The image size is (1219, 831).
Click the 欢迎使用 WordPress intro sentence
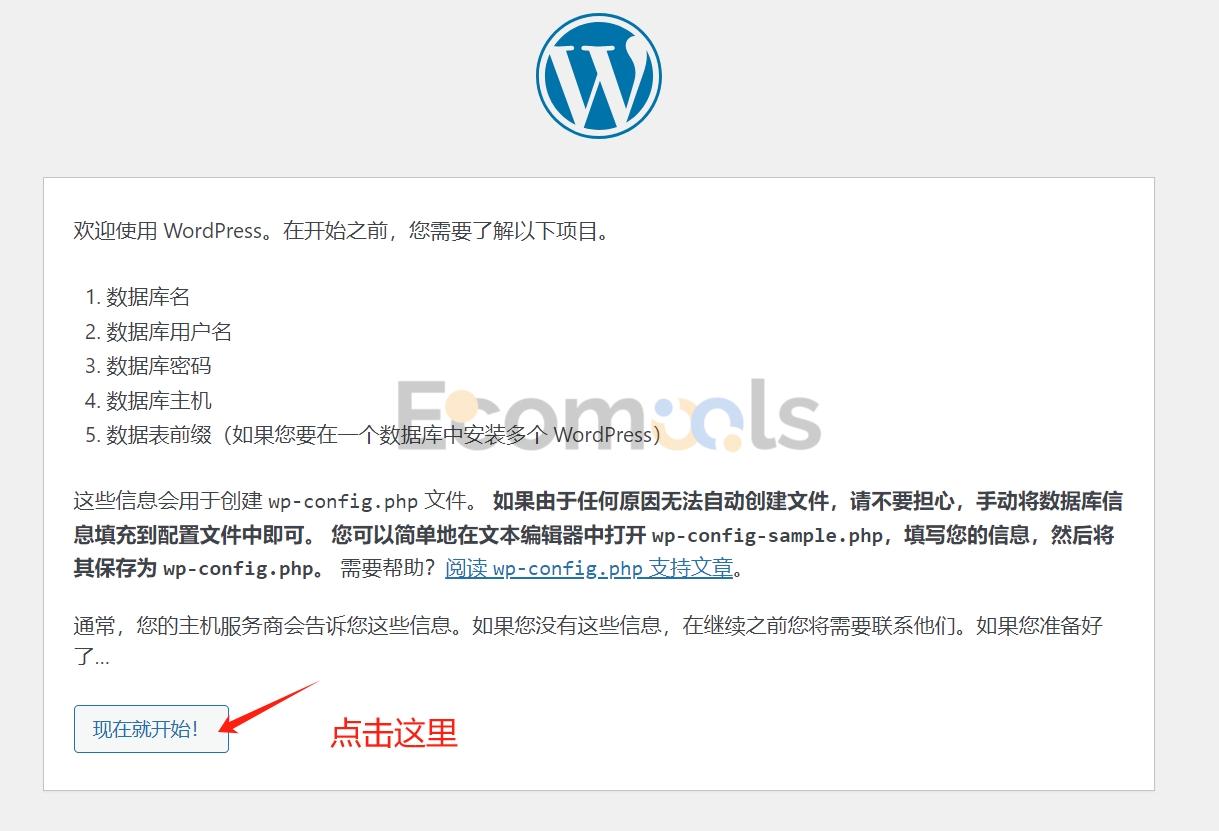[x=341, y=232]
